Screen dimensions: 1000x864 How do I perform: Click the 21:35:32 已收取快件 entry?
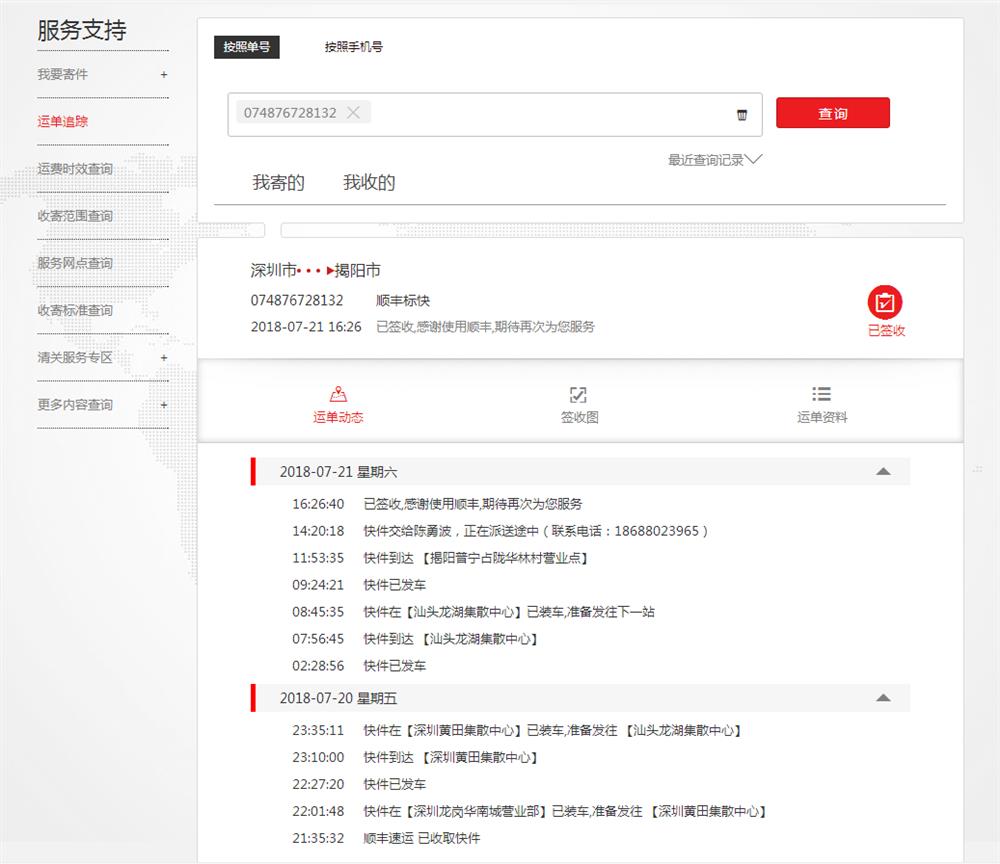pyautogui.click(x=386, y=838)
